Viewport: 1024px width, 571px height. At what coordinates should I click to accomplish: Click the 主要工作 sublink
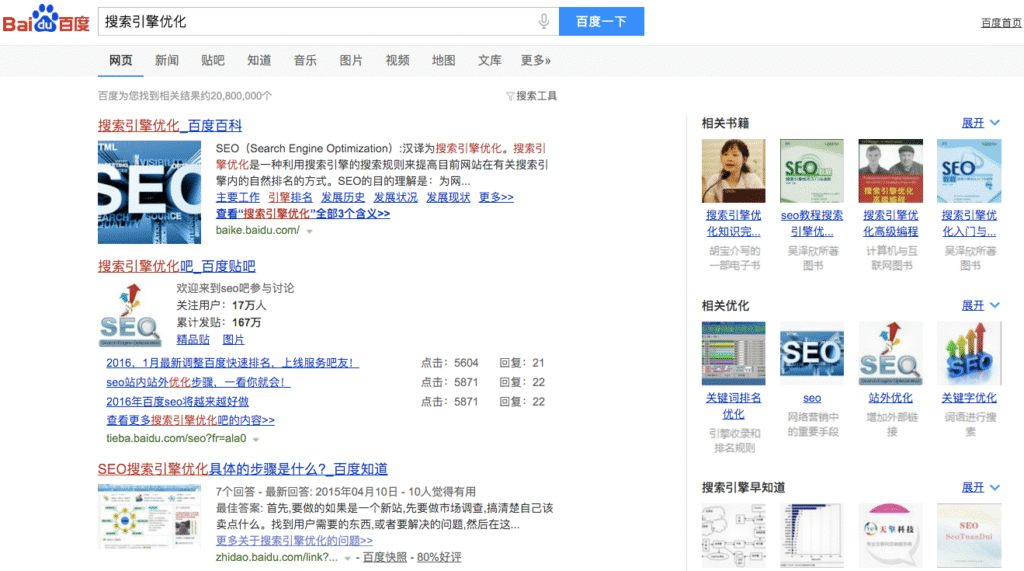click(238, 197)
